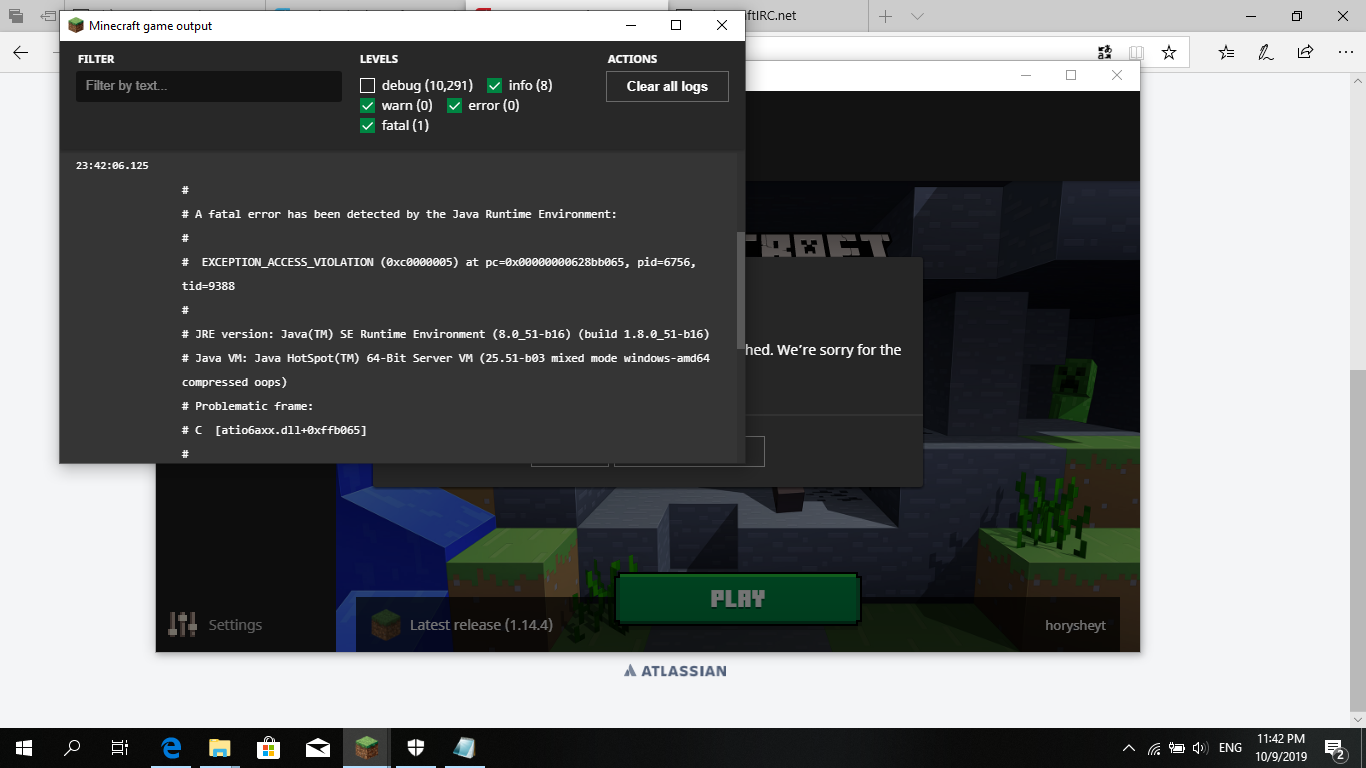Open the Action Center notifications icon
Viewport: 1366px width, 768px height.
(x=1336, y=748)
